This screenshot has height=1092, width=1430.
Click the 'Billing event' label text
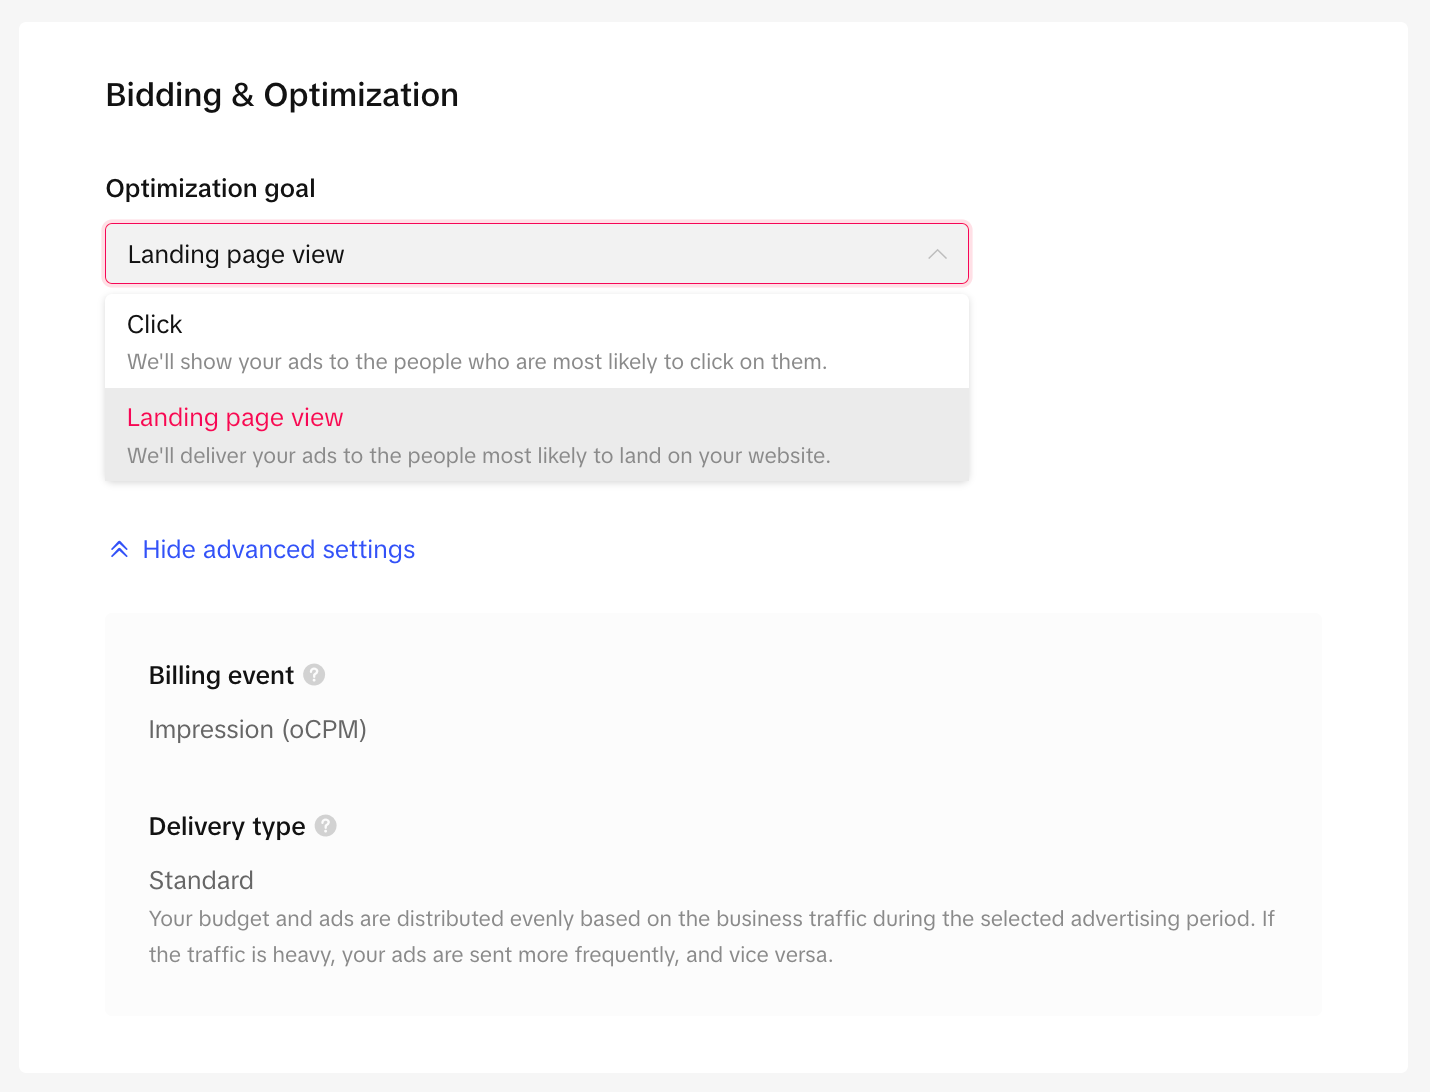pos(221,676)
